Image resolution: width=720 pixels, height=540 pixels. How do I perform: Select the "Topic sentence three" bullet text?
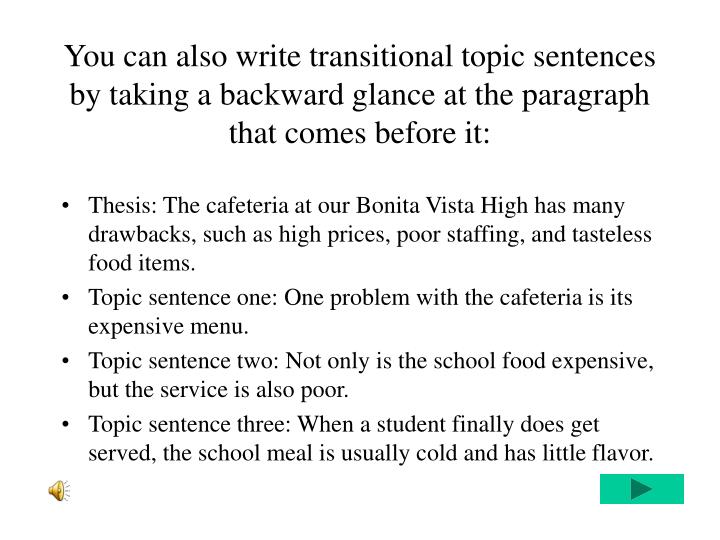(370, 440)
